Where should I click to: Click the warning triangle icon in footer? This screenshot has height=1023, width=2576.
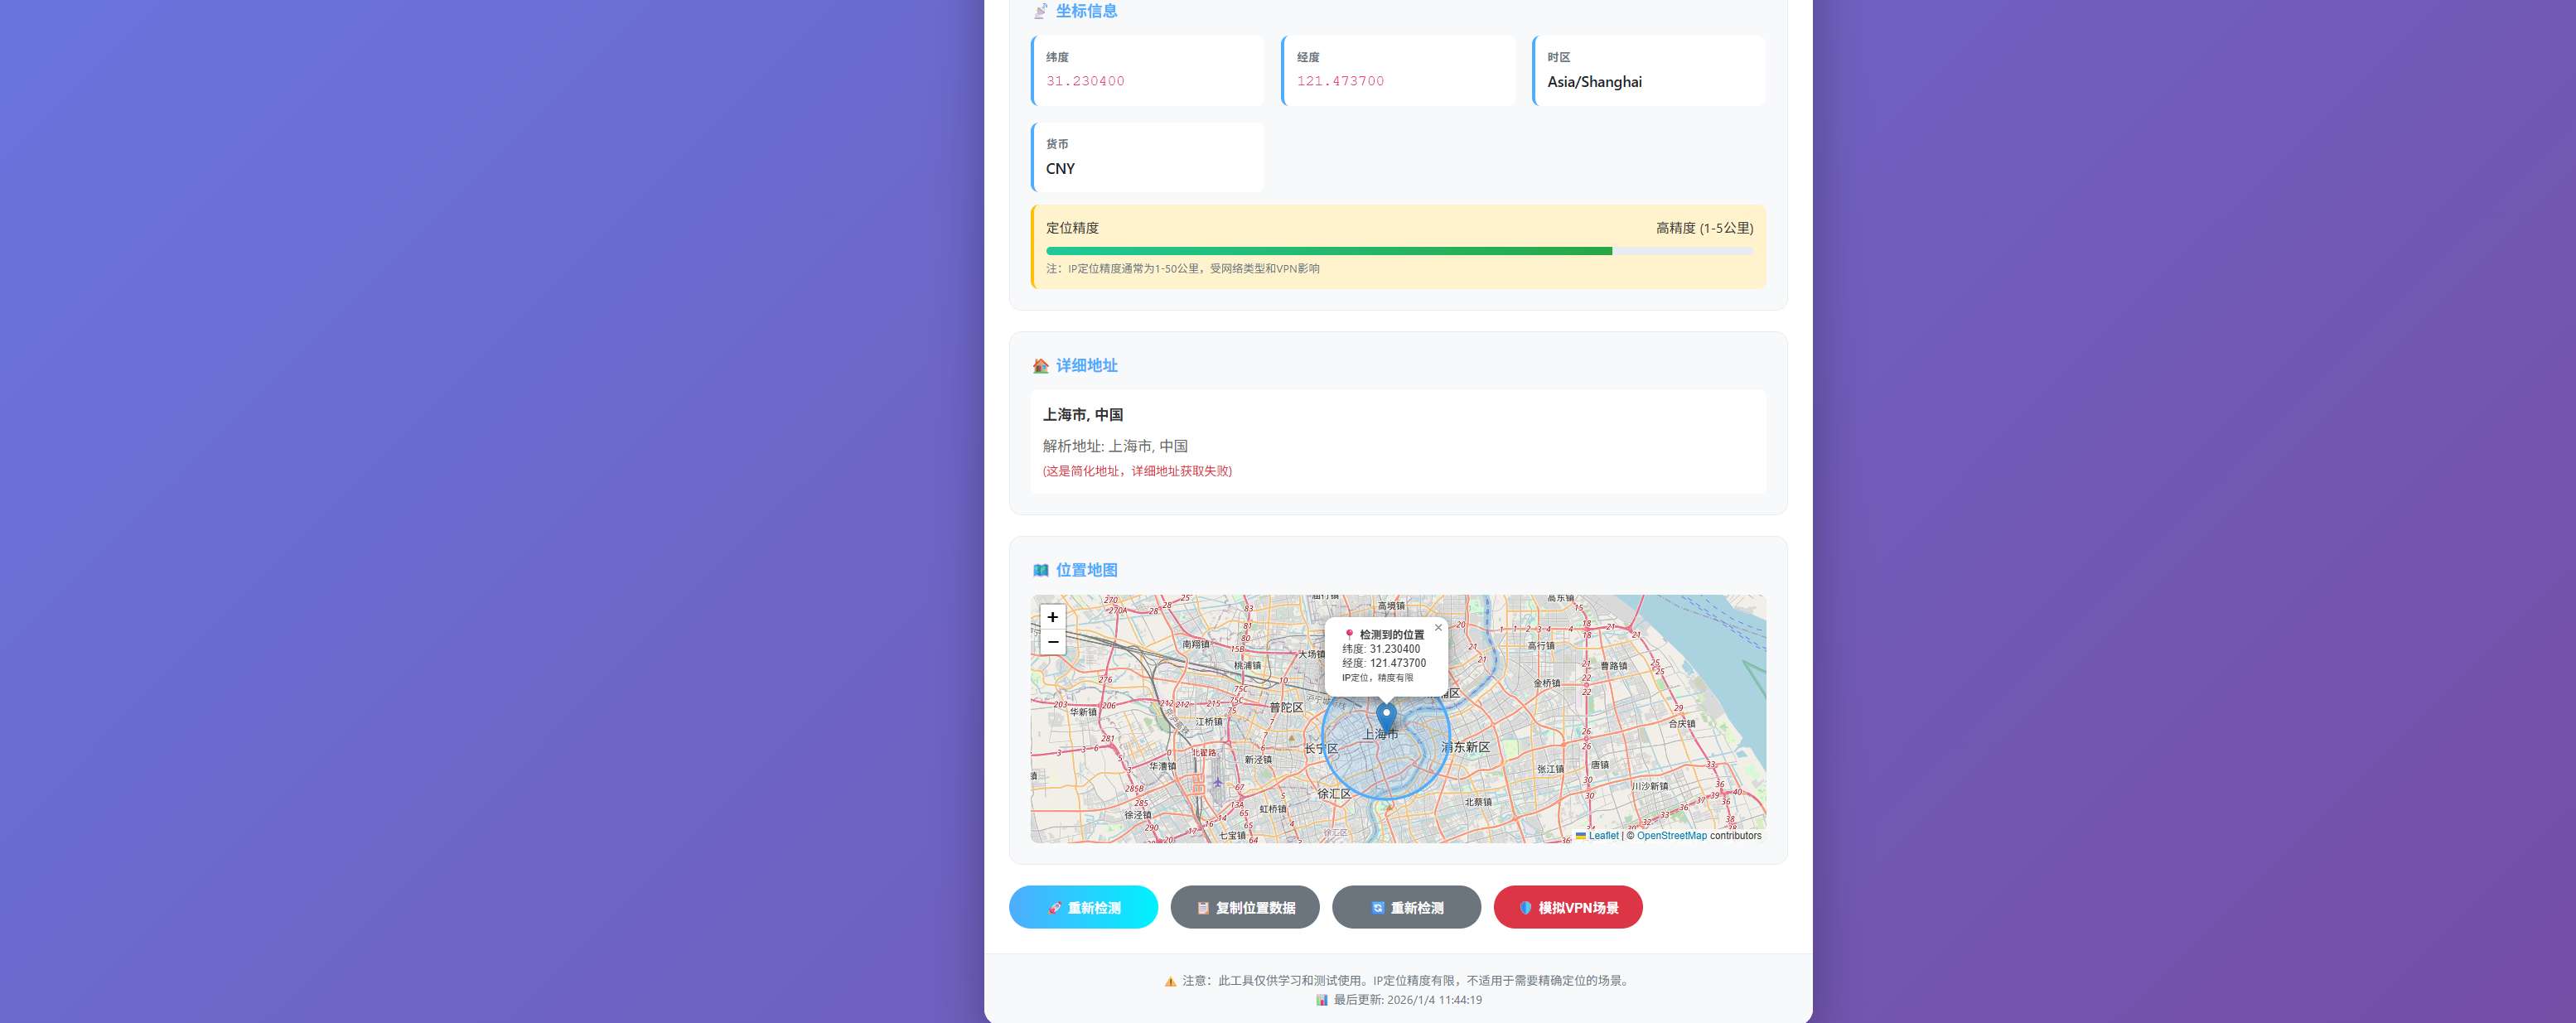point(1170,981)
